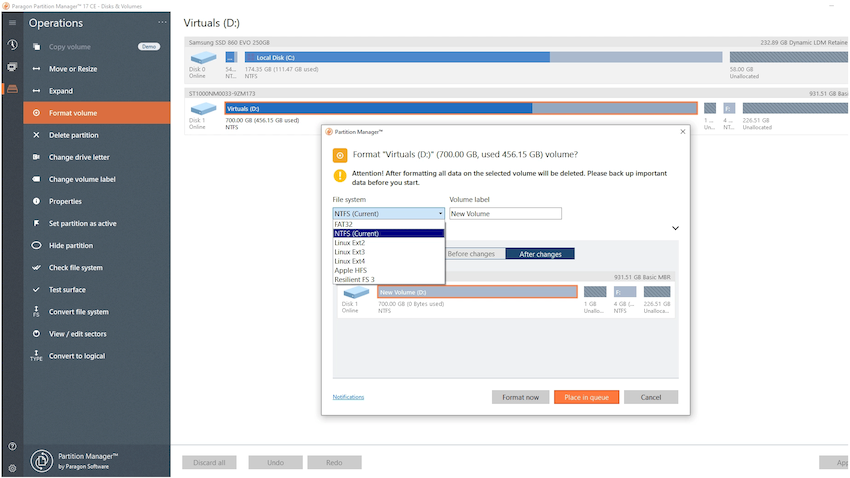Open the hamburger menu in the sidebar
Screen dimensions: 850x478
point(12,23)
